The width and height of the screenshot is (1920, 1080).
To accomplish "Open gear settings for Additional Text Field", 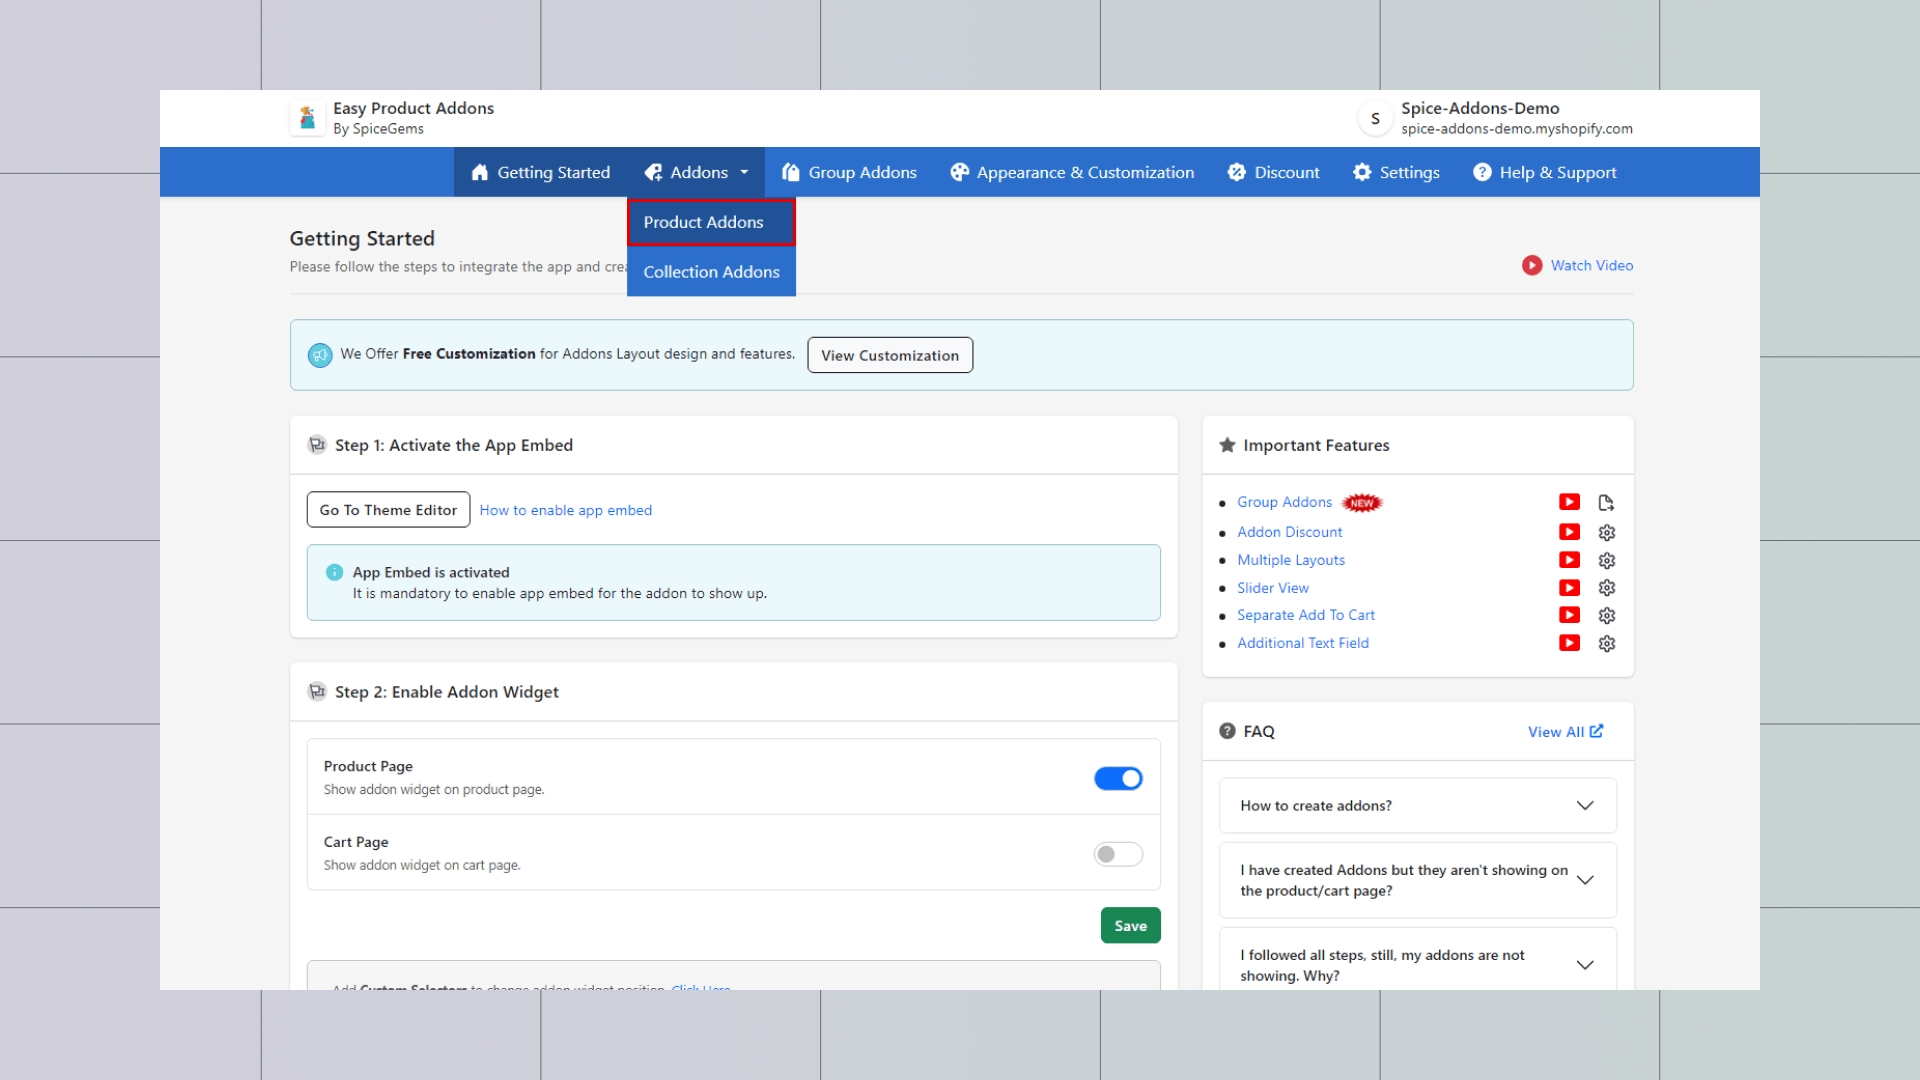I will pyautogui.click(x=1606, y=643).
